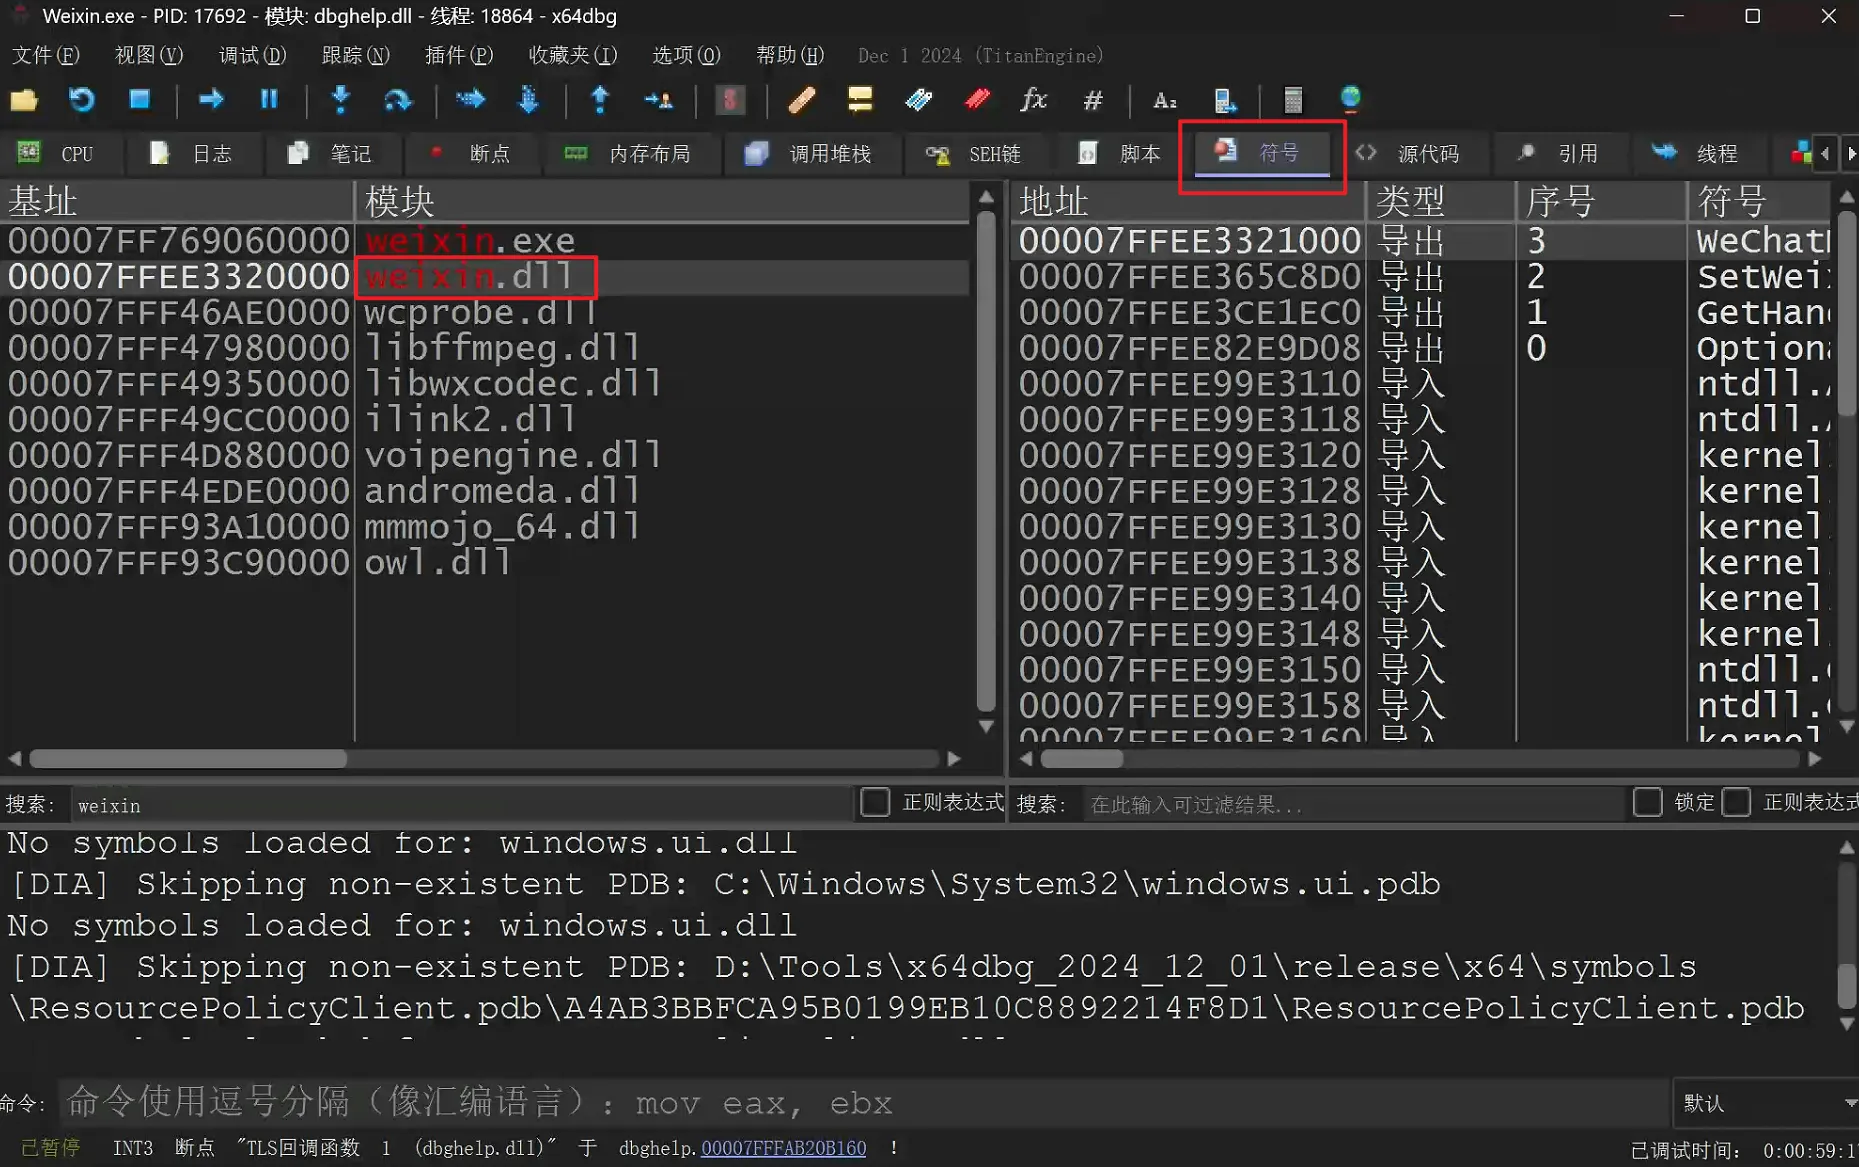This screenshot has width=1859, height=1167.
Task: Open the Labels tag icon
Action: pyautogui.click(x=918, y=99)
